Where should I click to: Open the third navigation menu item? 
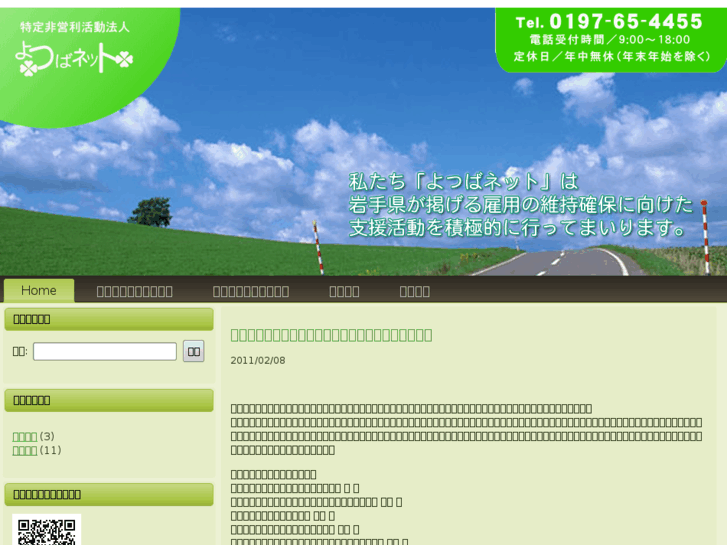[251, 291]
